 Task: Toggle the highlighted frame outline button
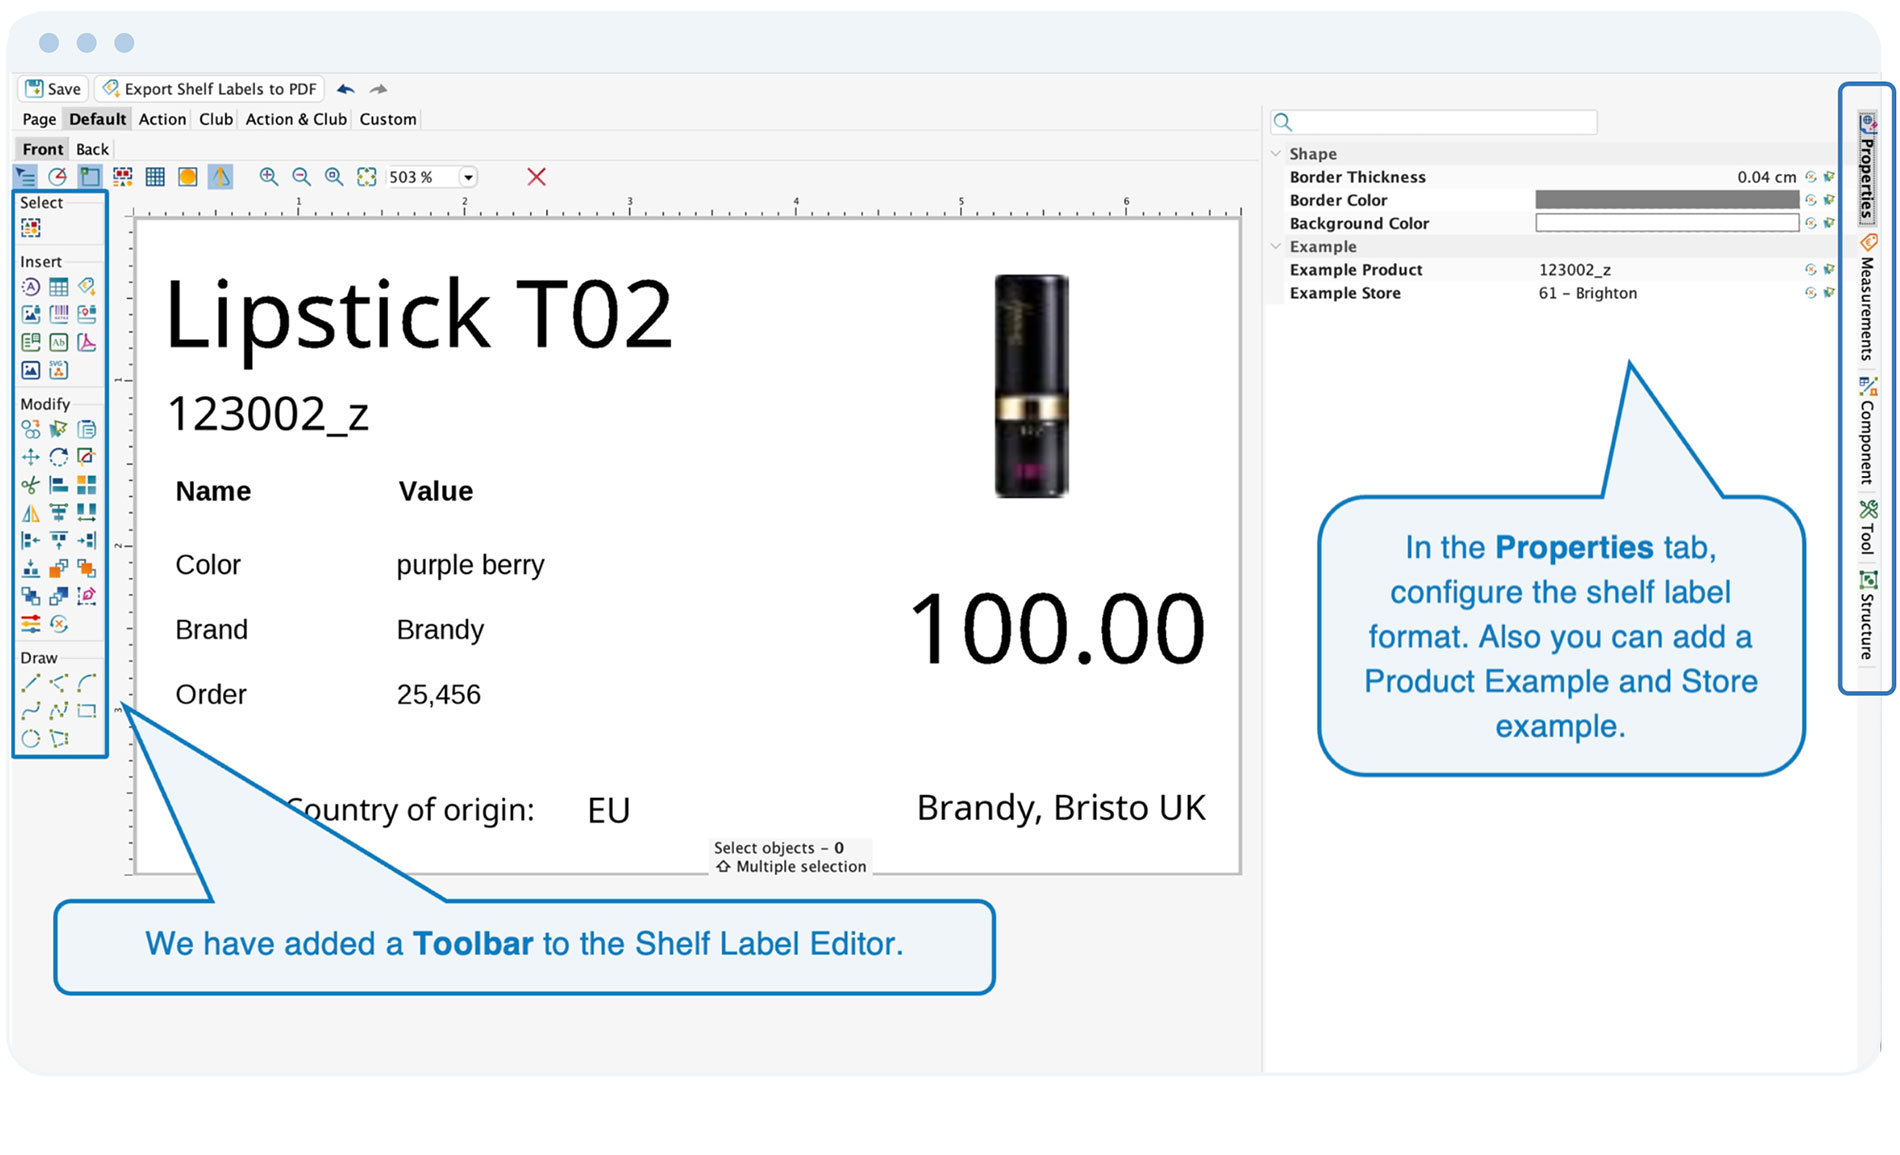click(90, 177)
